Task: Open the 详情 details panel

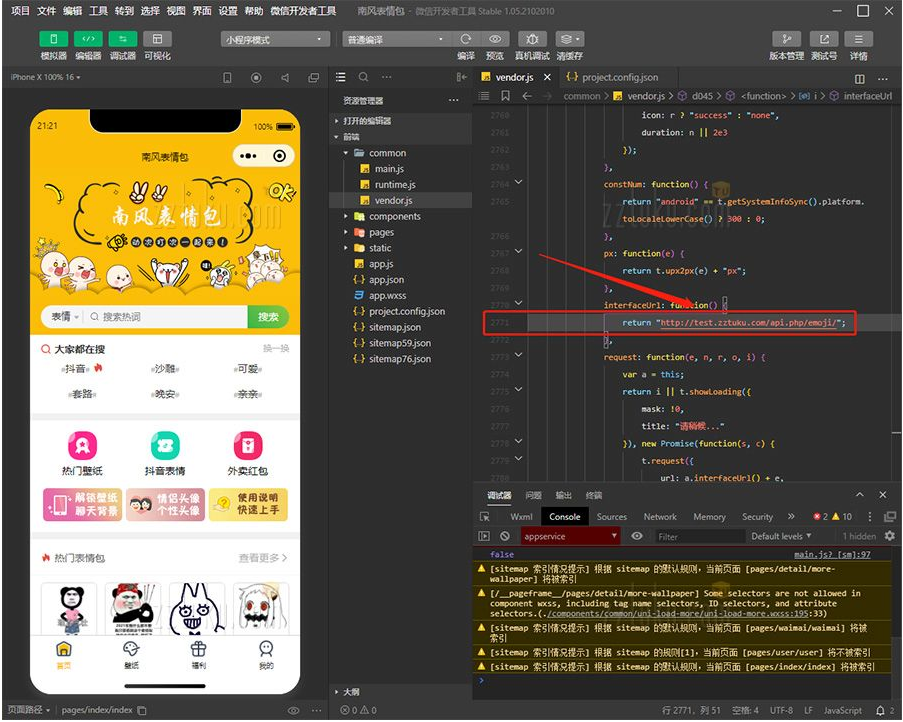Action: pos(858,39)
